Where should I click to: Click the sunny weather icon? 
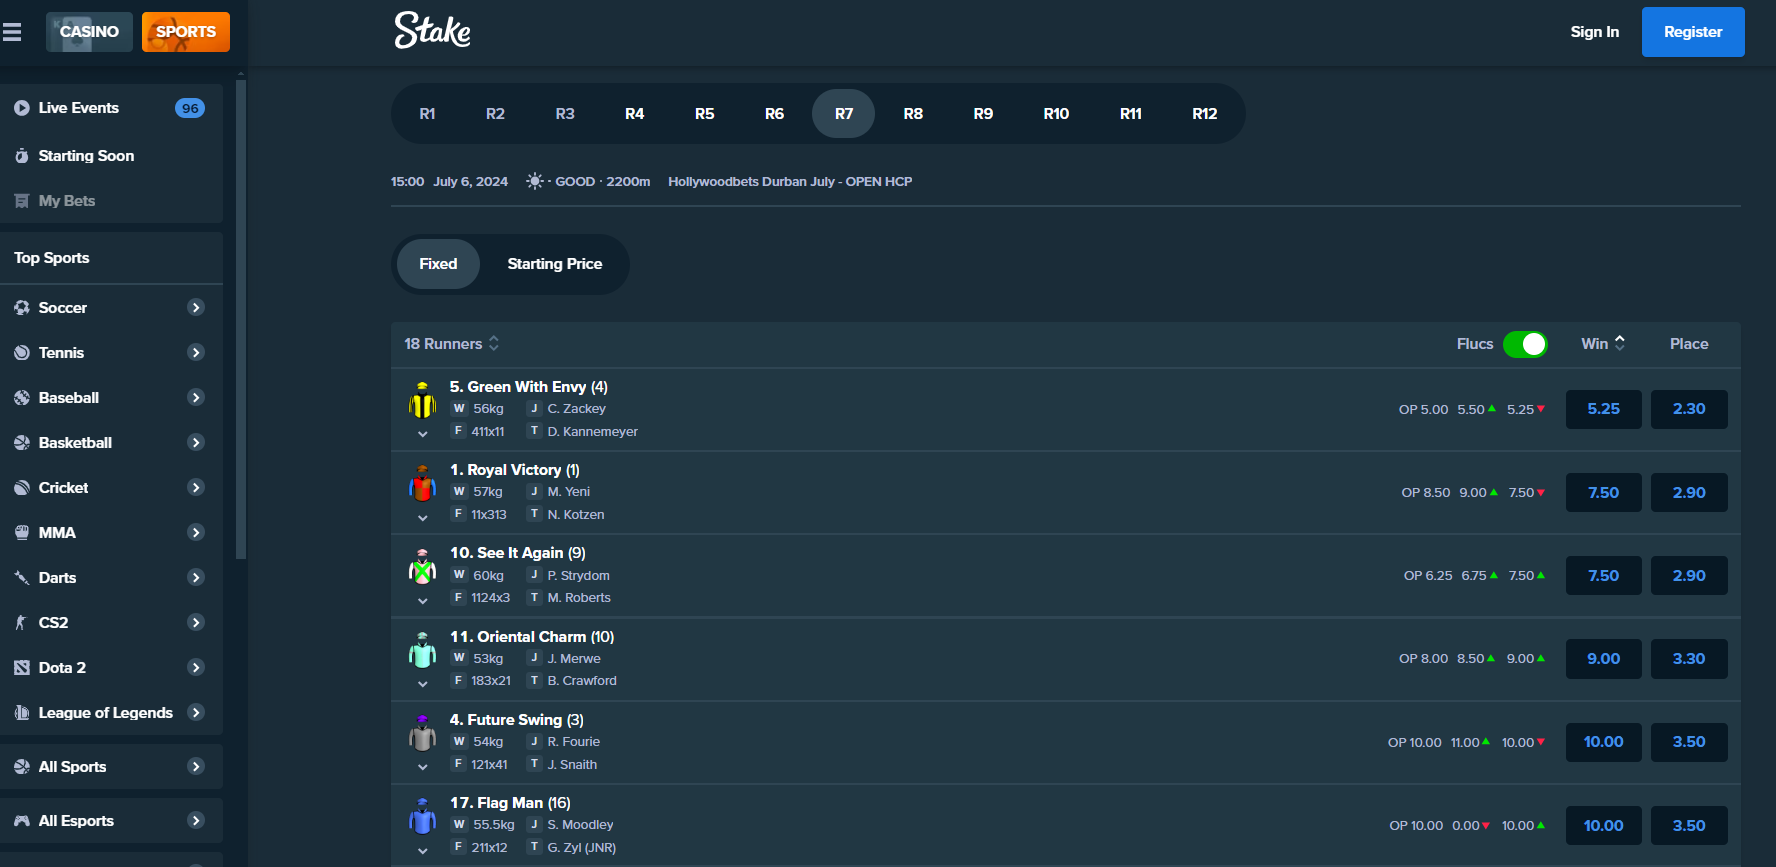click(x=535, y=181)
